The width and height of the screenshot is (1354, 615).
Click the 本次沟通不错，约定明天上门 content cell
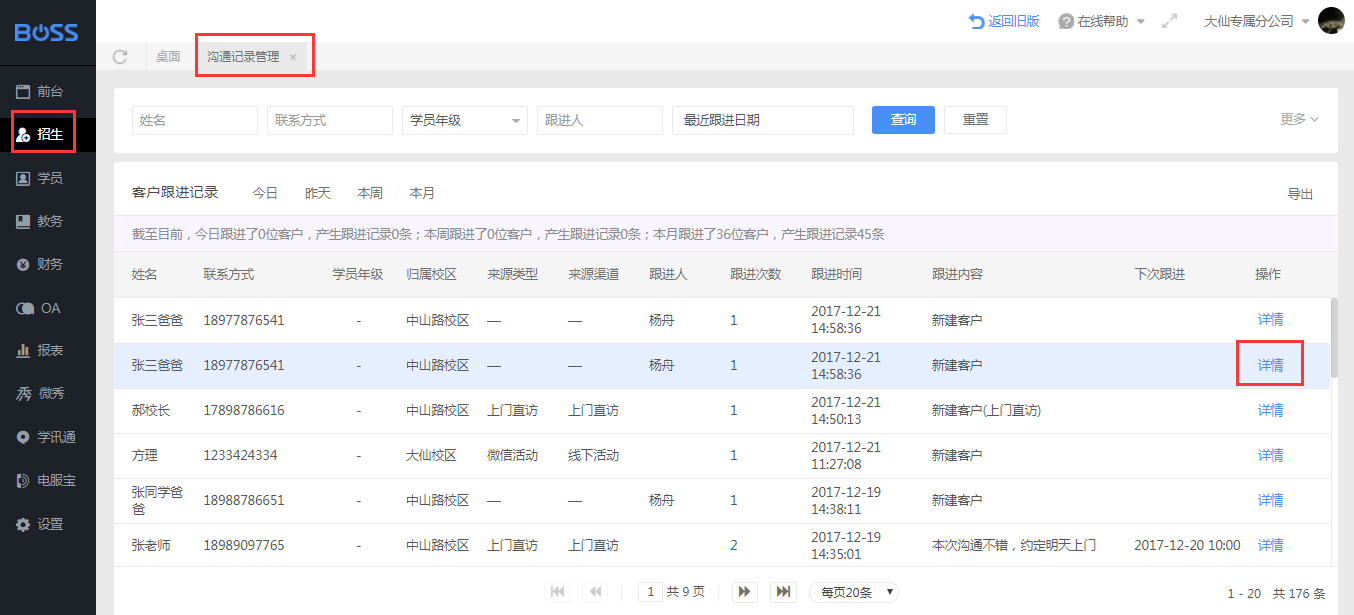click(1014, 545)
